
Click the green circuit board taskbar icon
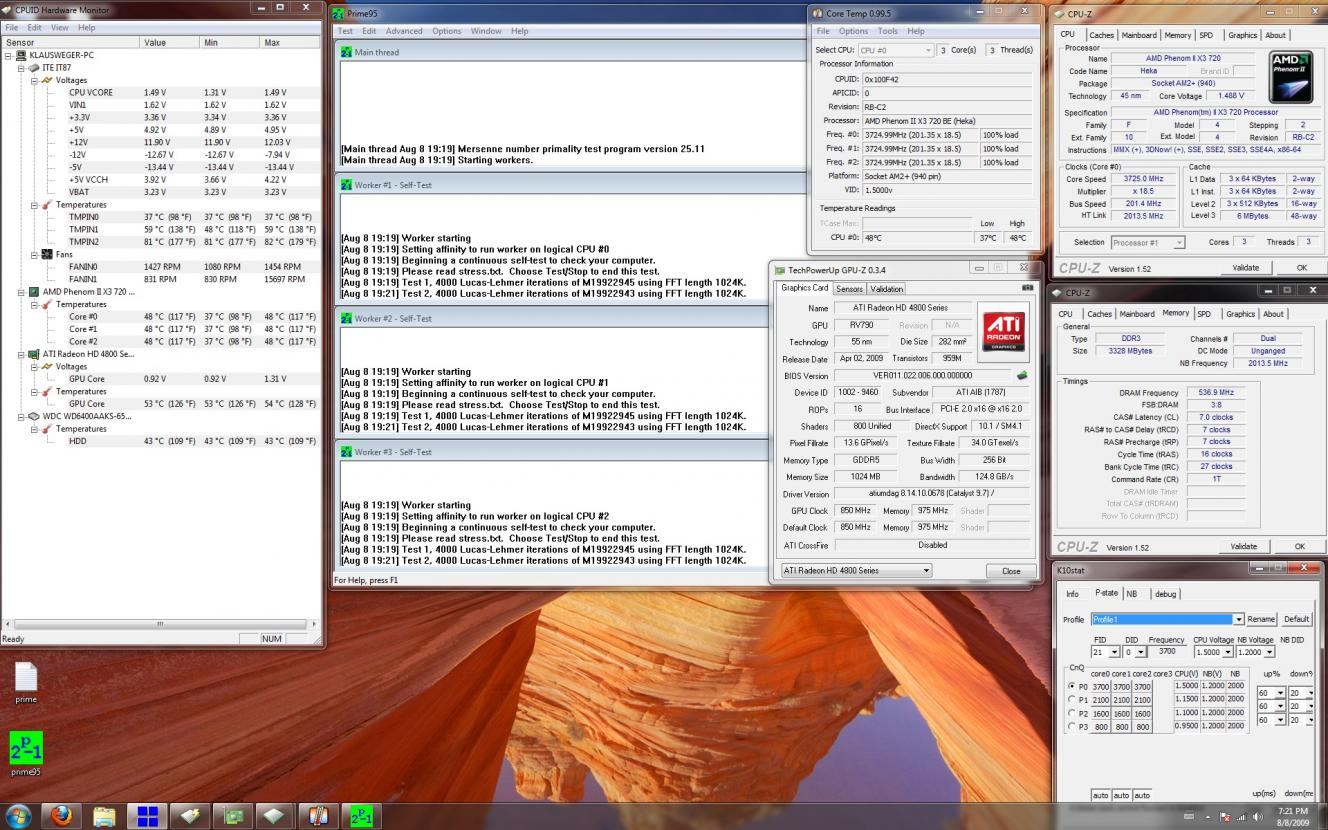tap(233, 816)
